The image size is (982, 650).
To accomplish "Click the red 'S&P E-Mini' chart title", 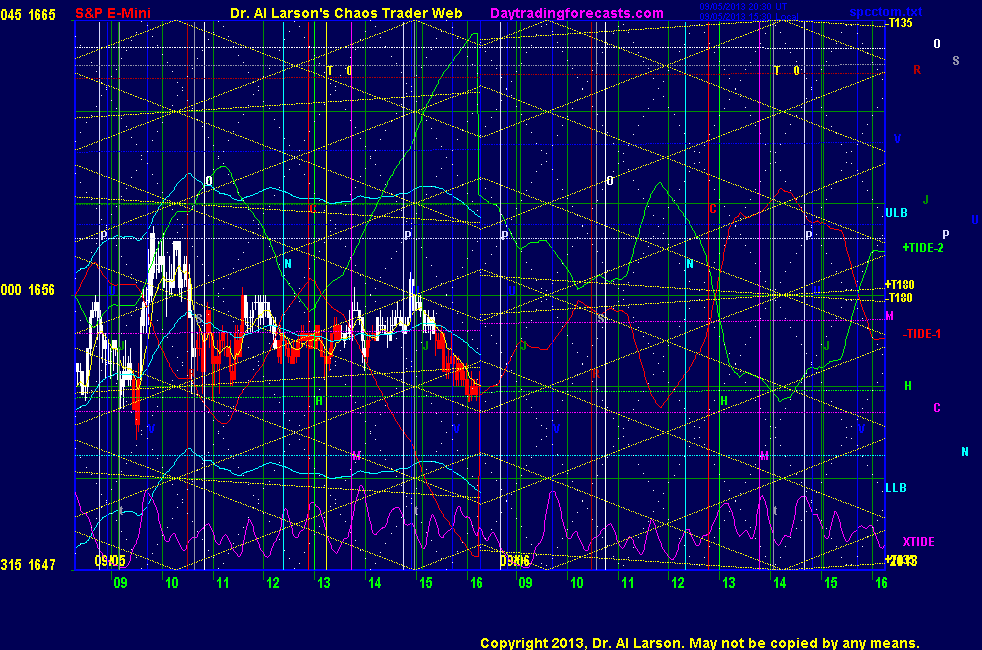I will (113, 13).
